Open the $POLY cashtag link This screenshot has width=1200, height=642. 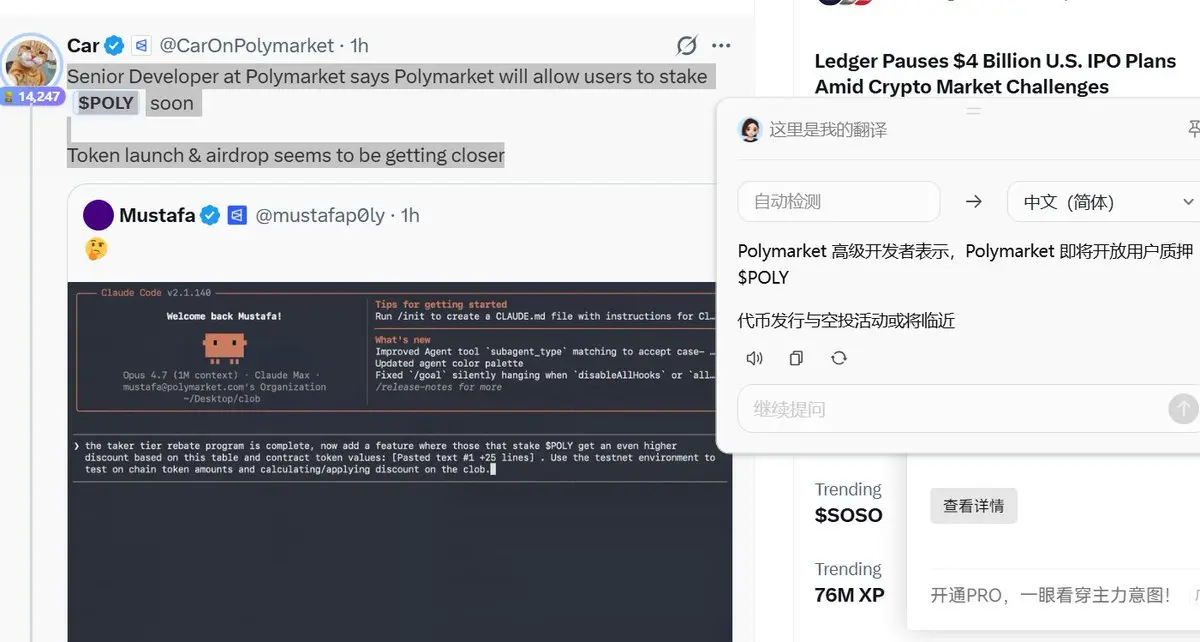106,103
